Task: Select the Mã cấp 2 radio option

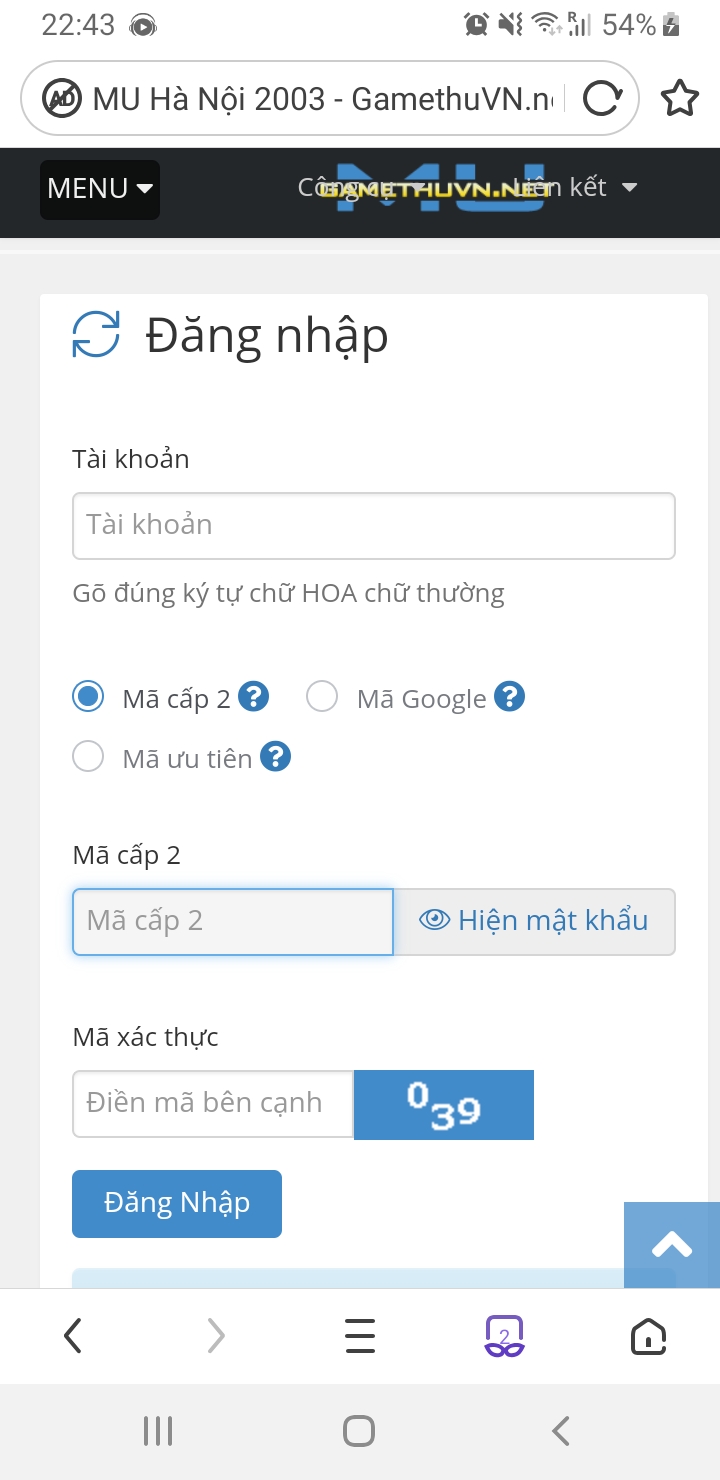Action: [x=88, y=696]
